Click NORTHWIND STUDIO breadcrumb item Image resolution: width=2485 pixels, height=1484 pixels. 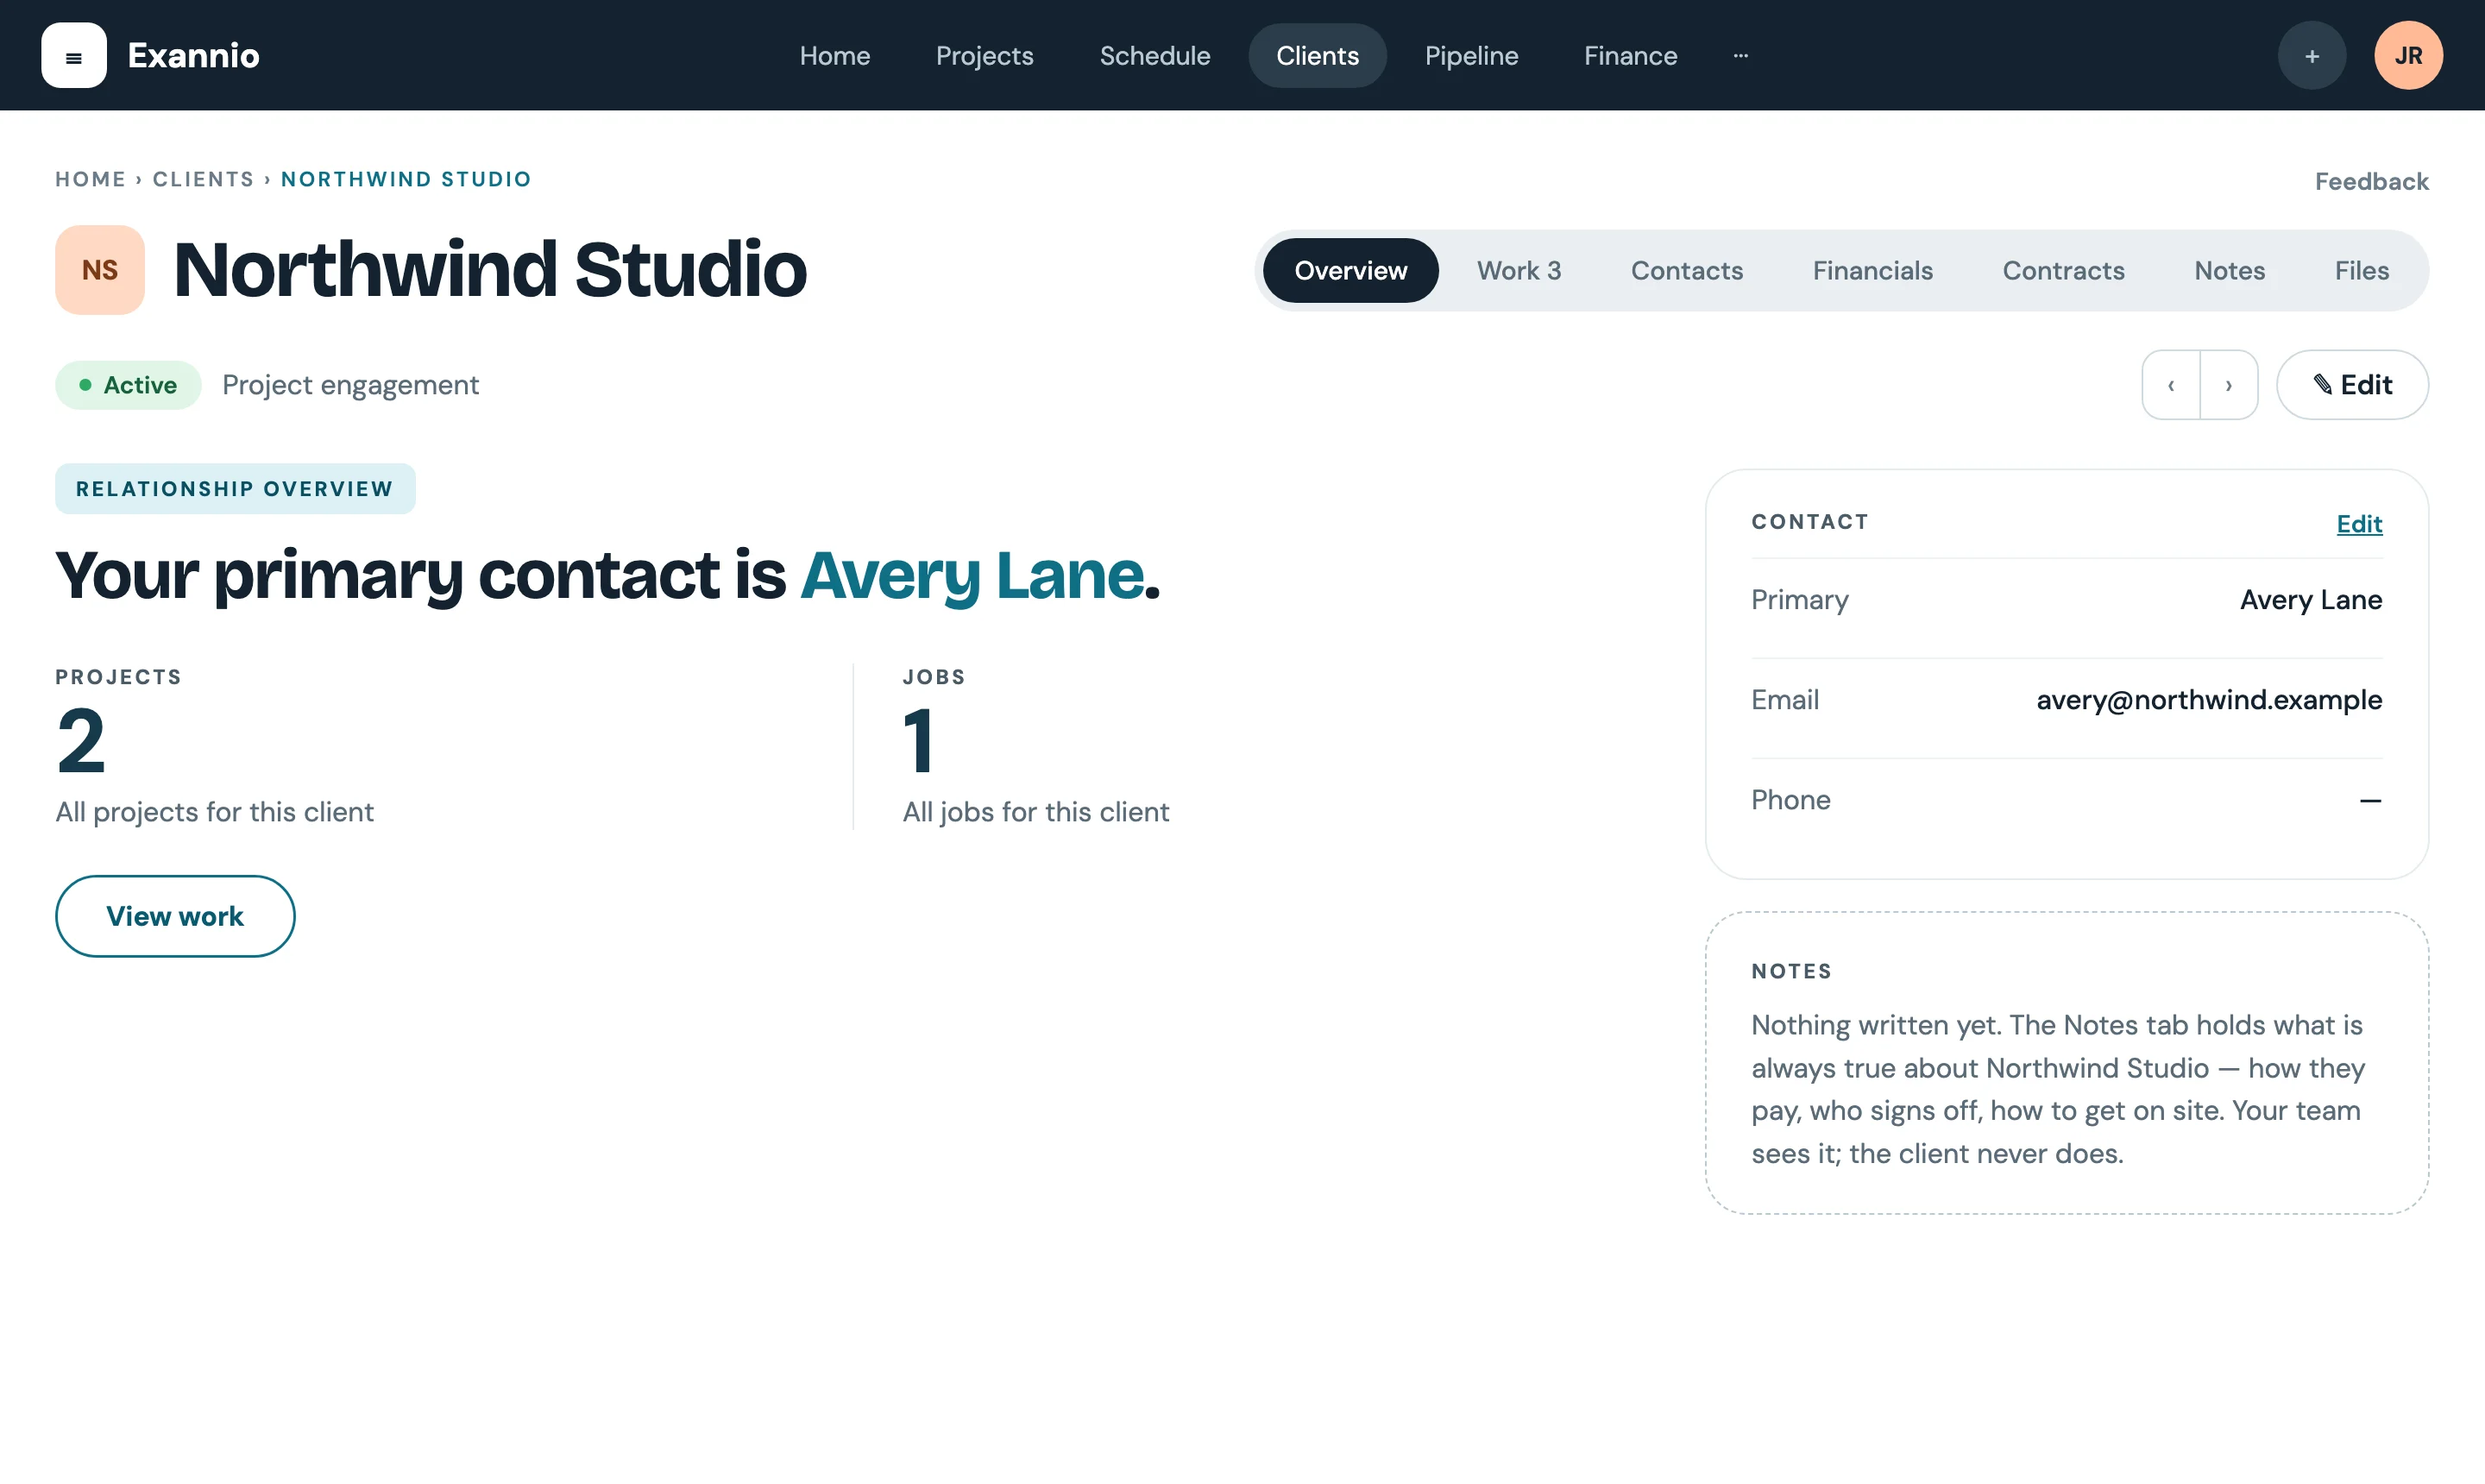406,179
